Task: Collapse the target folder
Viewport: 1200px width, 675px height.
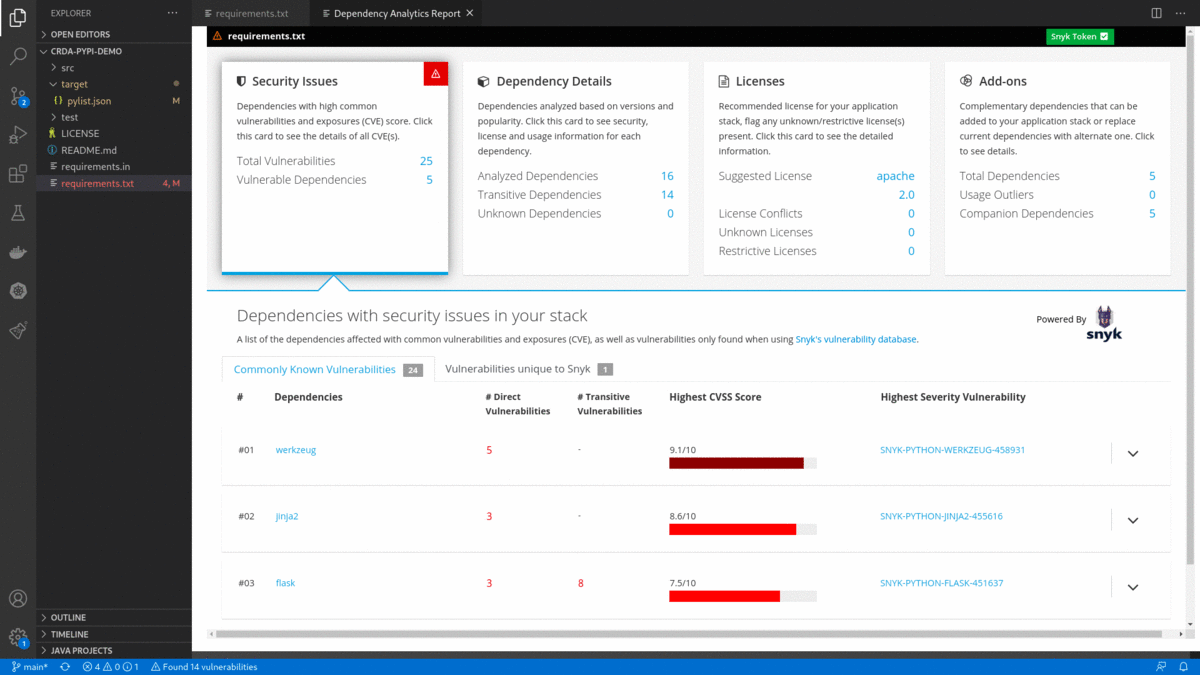Action: [114, 84]
